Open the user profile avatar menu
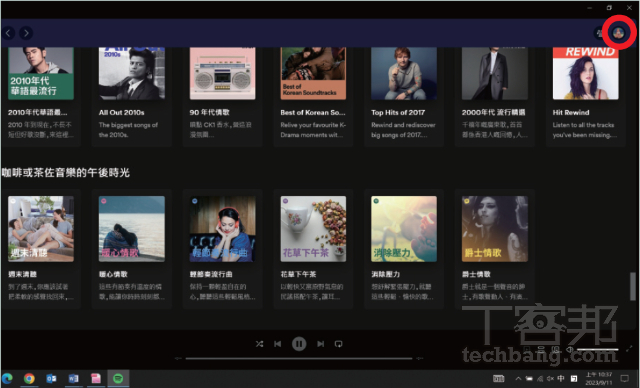This screenshot has height=388, width=640. point(618,33)
